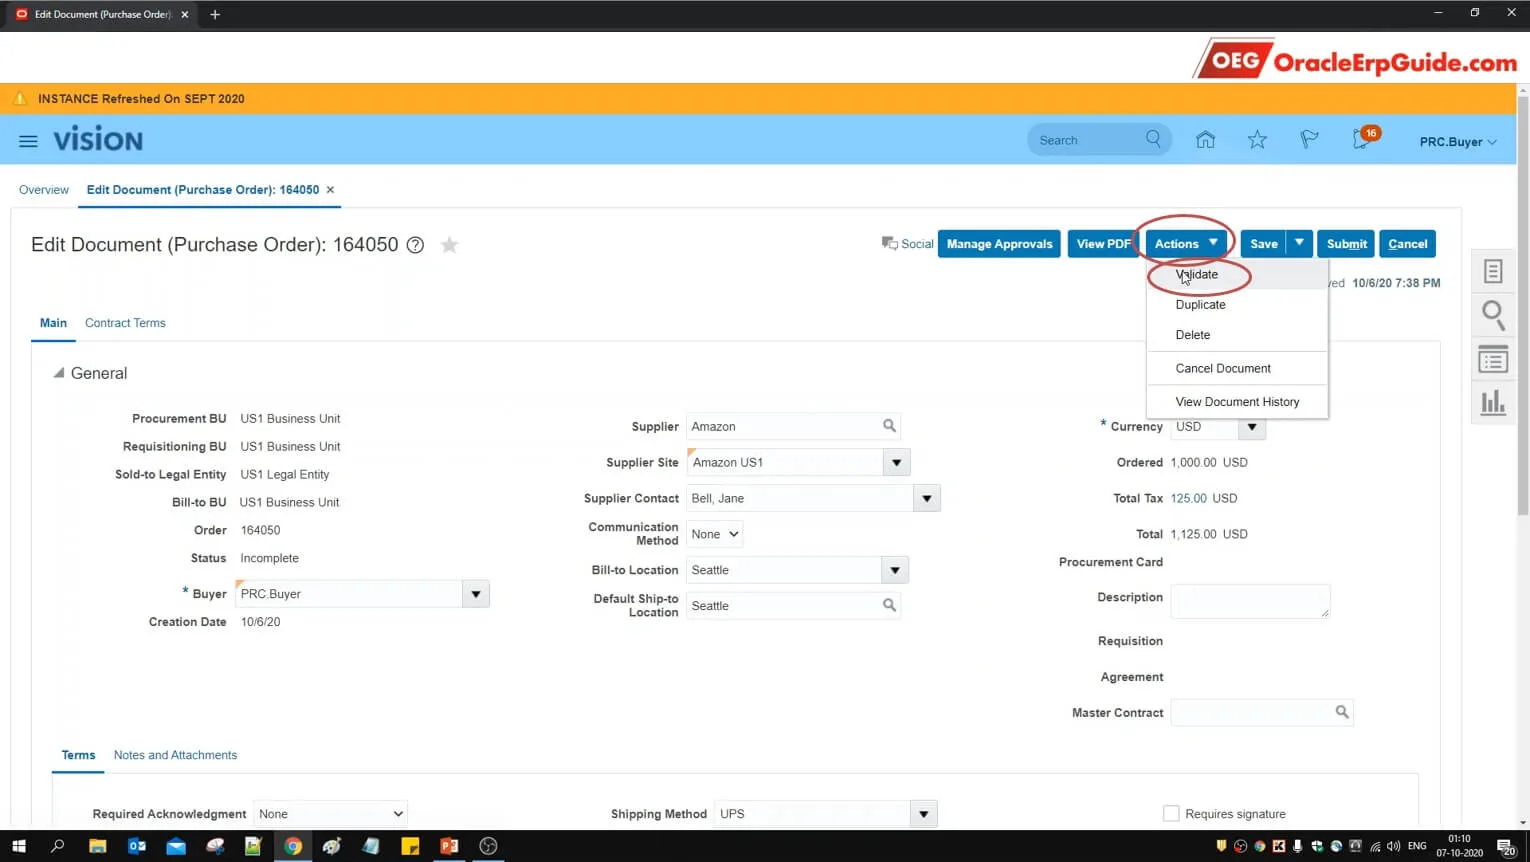1530x862 pixels.
Task: Open Outlook from the taskbar
Action: [137, 846]
